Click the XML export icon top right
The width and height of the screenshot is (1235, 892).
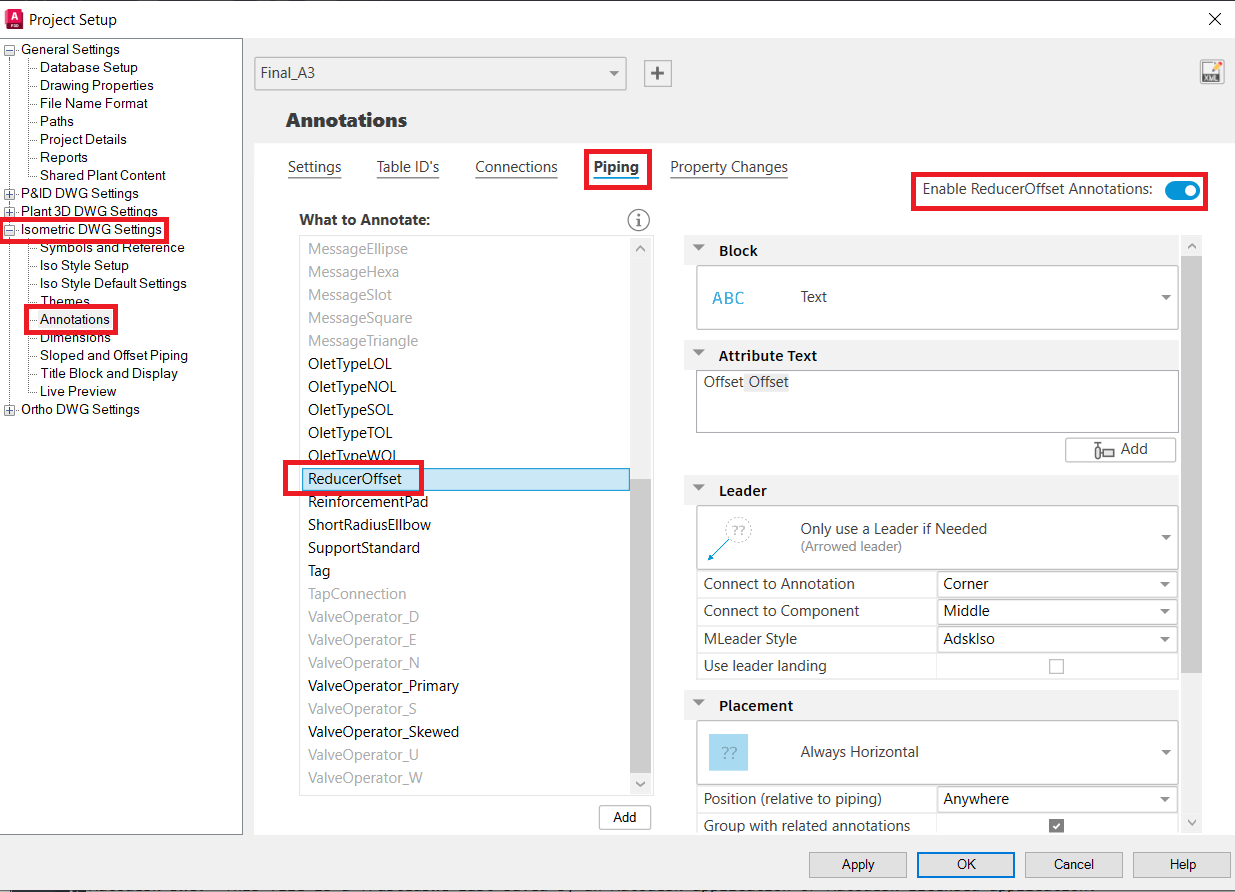click(x=1211, y=71)
